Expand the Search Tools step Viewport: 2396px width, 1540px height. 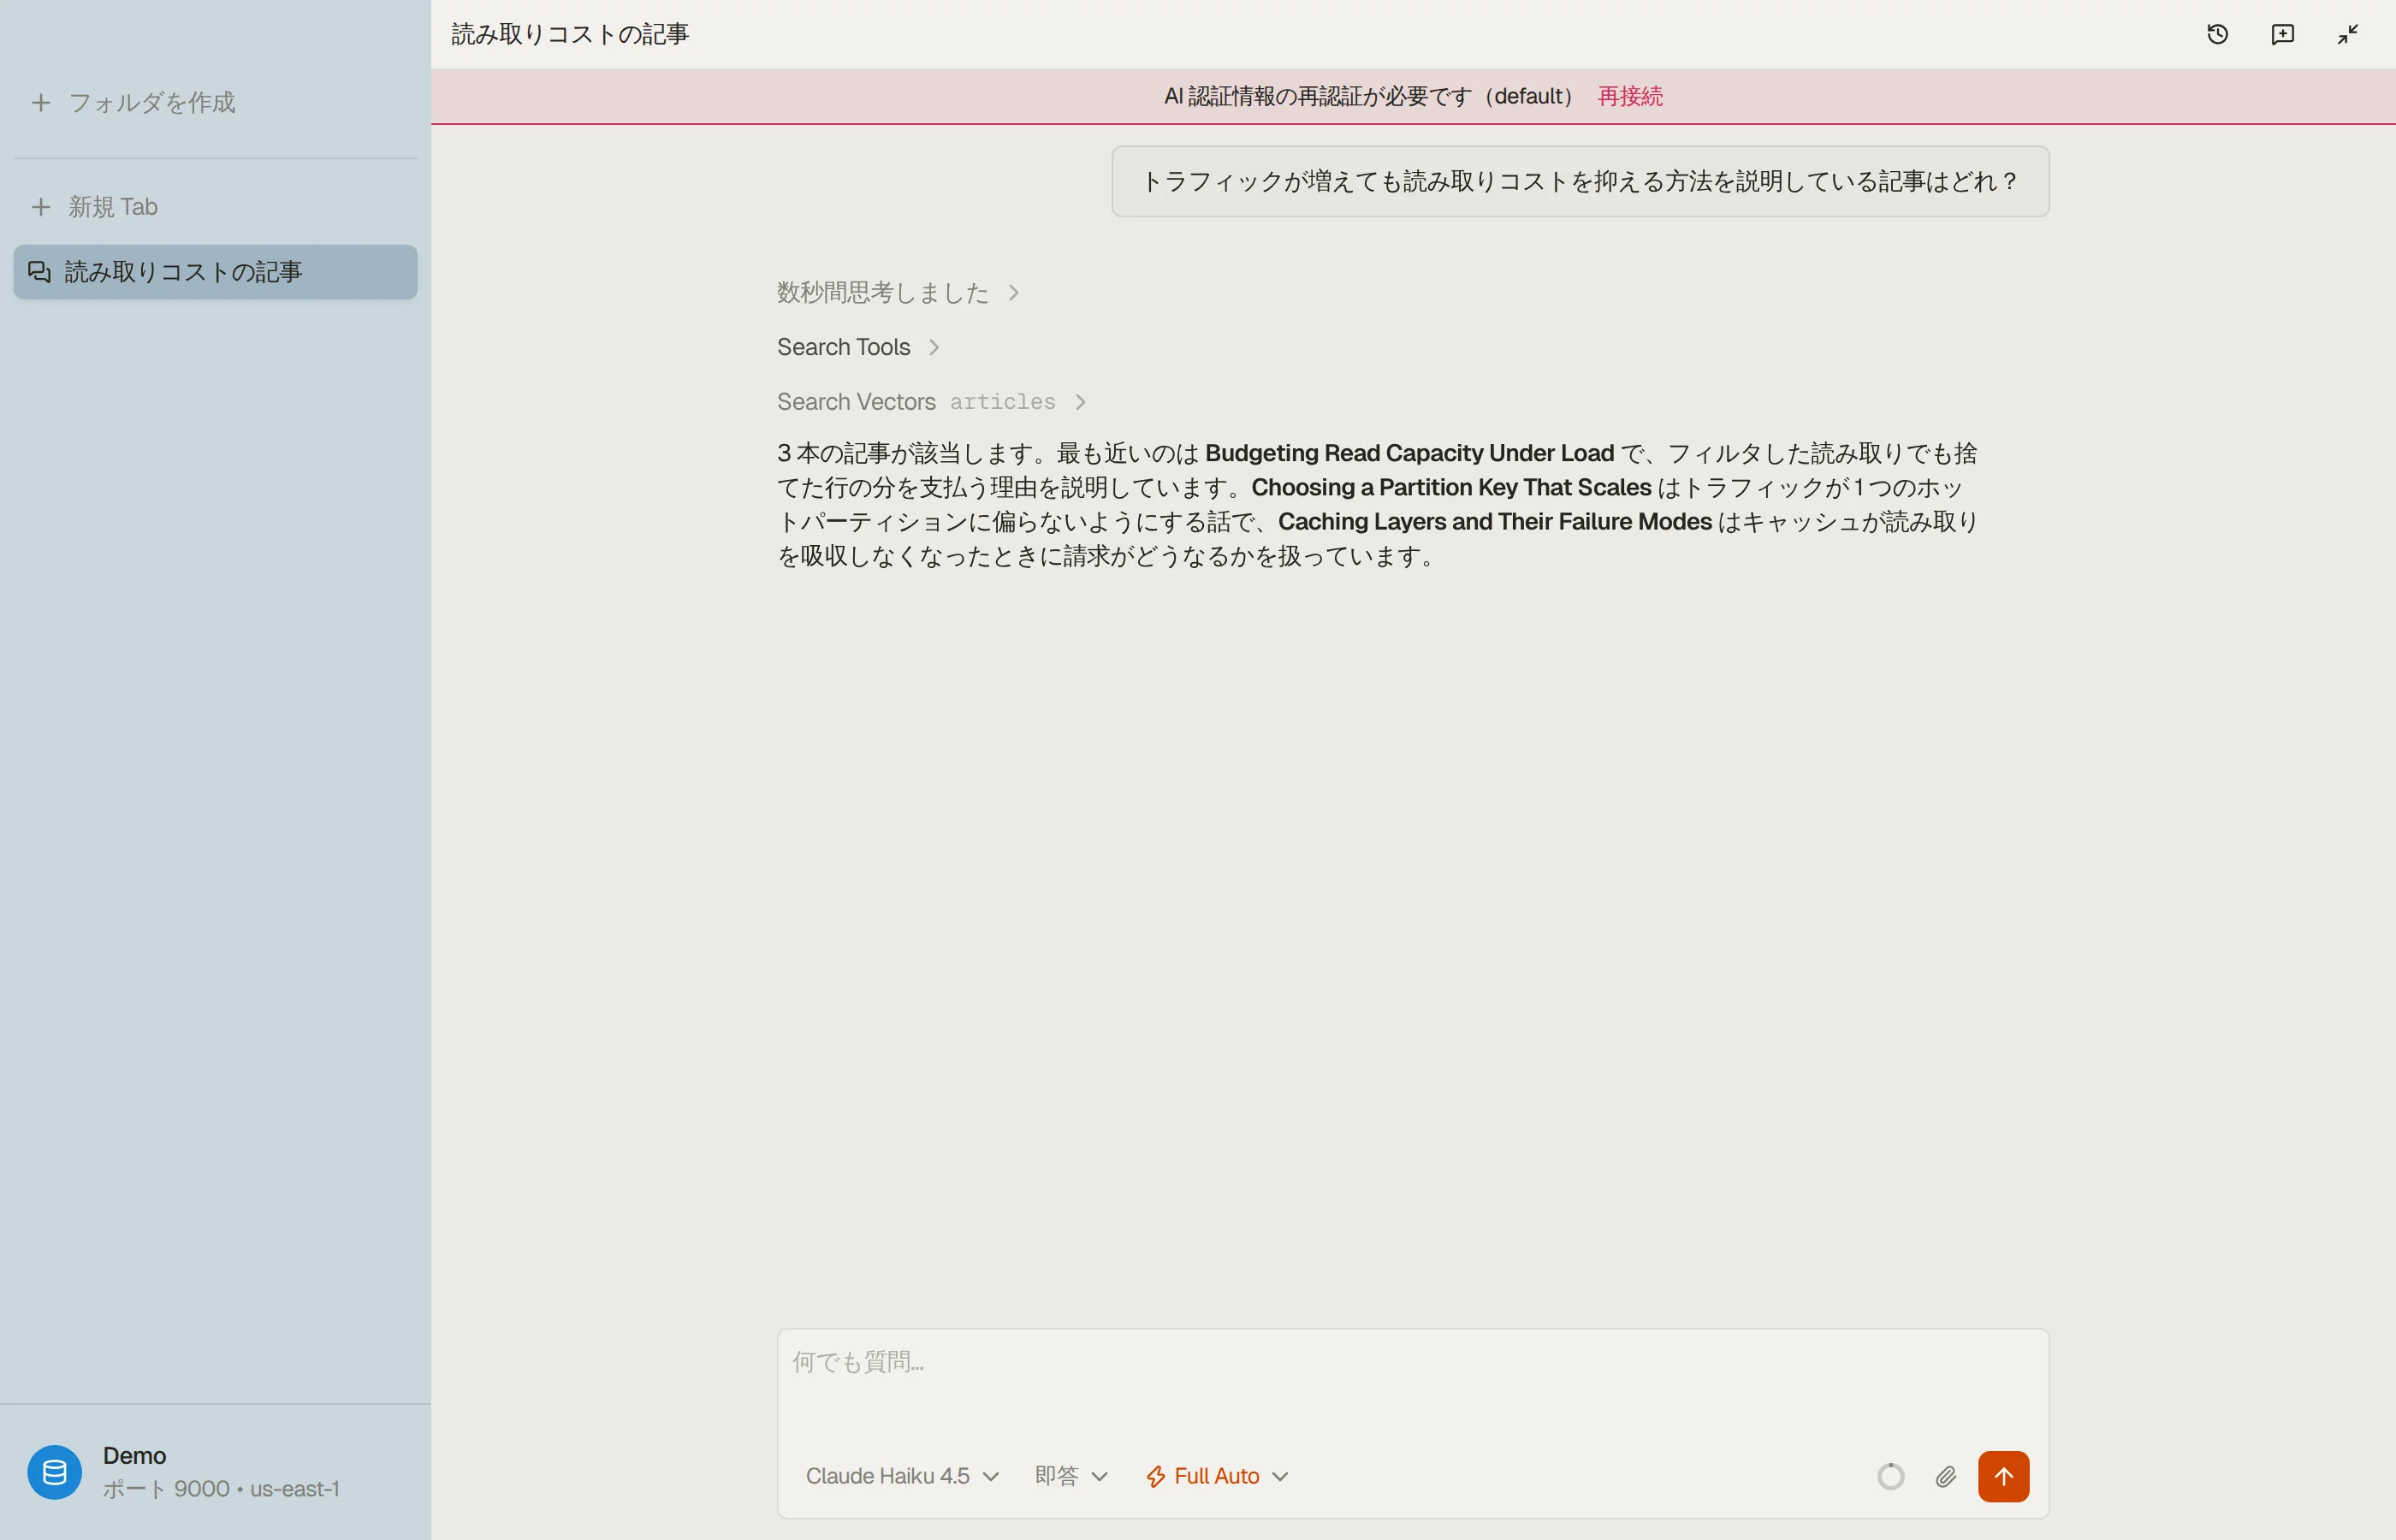tap(858, 347)
